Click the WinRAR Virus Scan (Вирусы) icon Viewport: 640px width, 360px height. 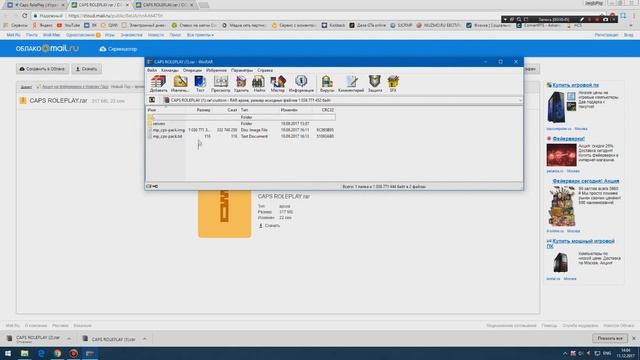click(x=327, y=84)
